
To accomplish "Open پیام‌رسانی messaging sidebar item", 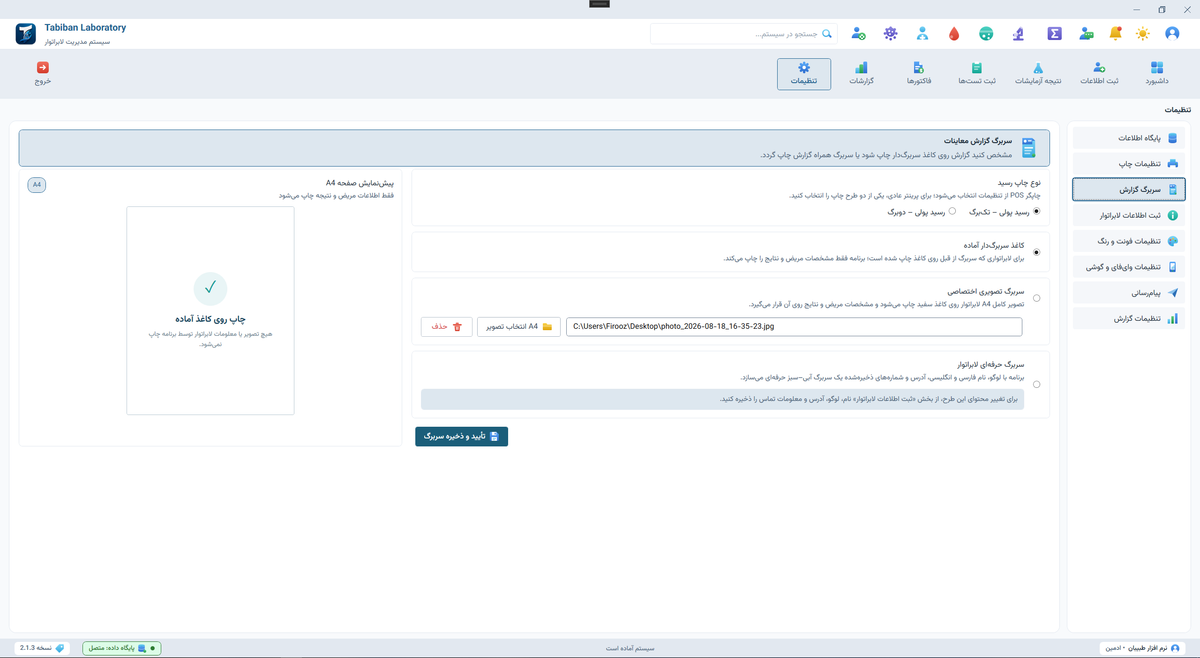I will tap(1128, 293).
